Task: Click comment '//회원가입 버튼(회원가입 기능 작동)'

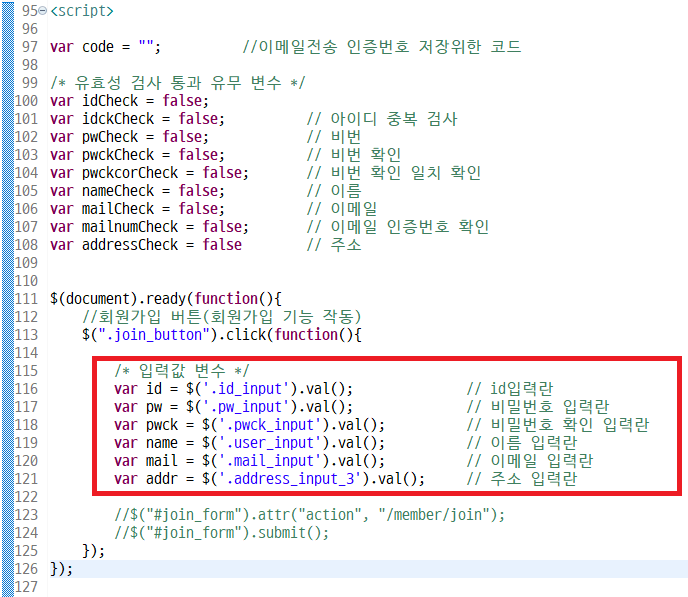Action: point(222,316)
